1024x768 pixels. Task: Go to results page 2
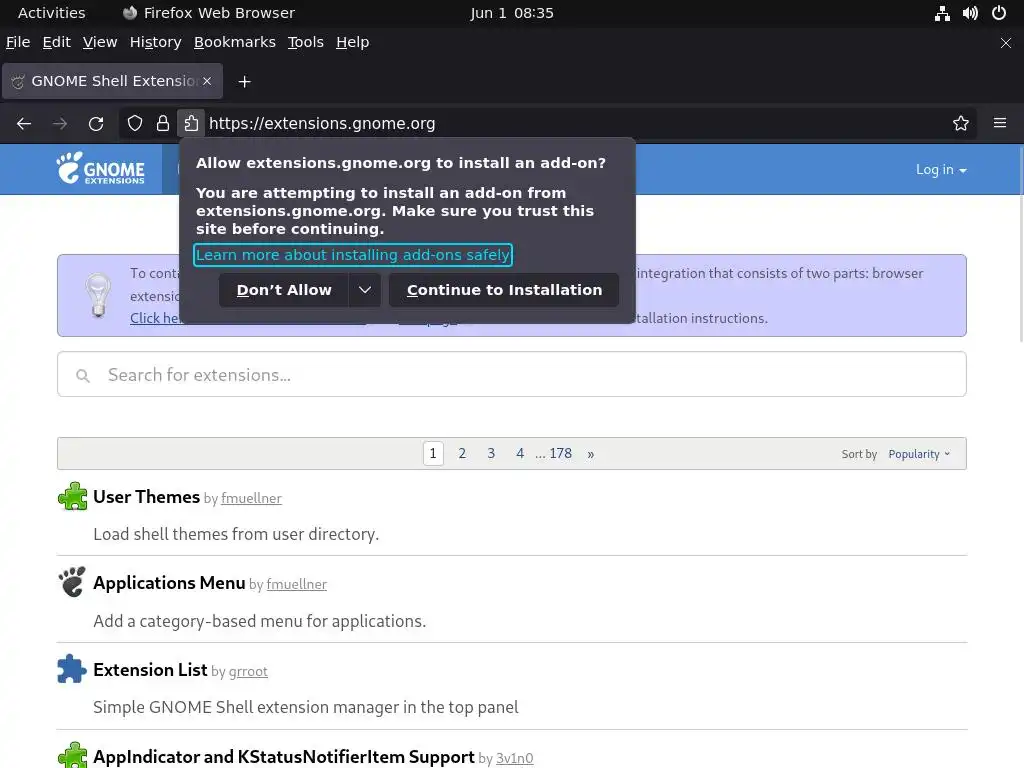(462, 453)
